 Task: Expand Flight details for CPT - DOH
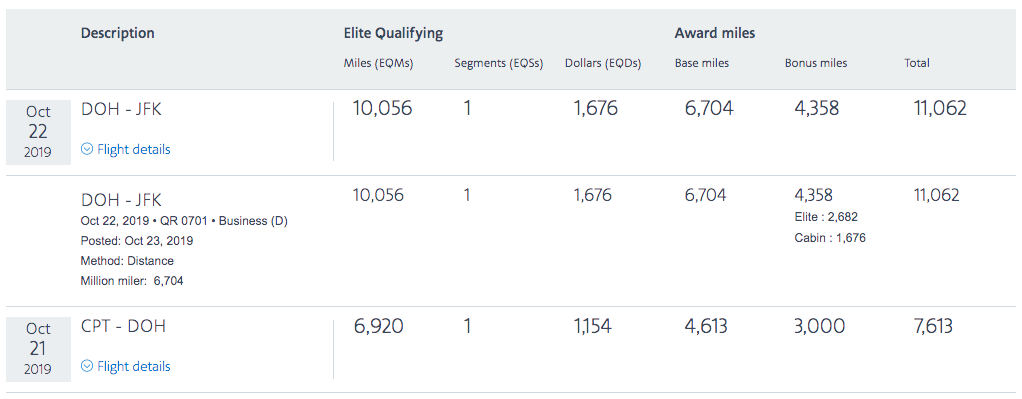pos(126,366)
